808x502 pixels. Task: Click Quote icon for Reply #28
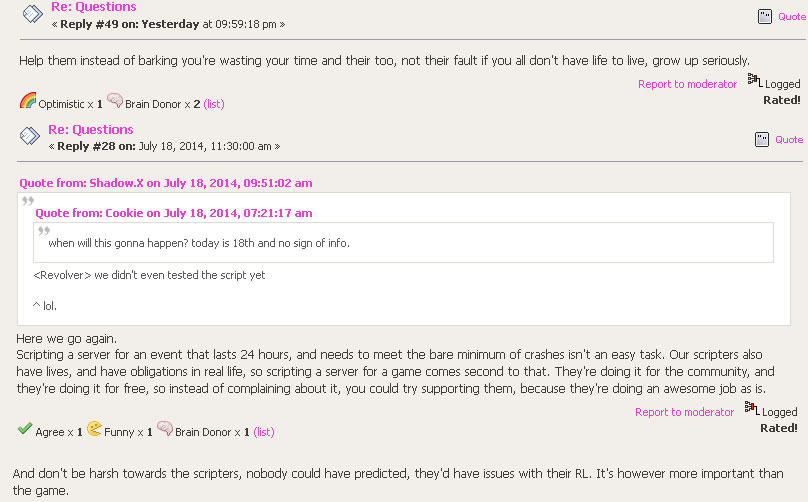tap(762, 139)
